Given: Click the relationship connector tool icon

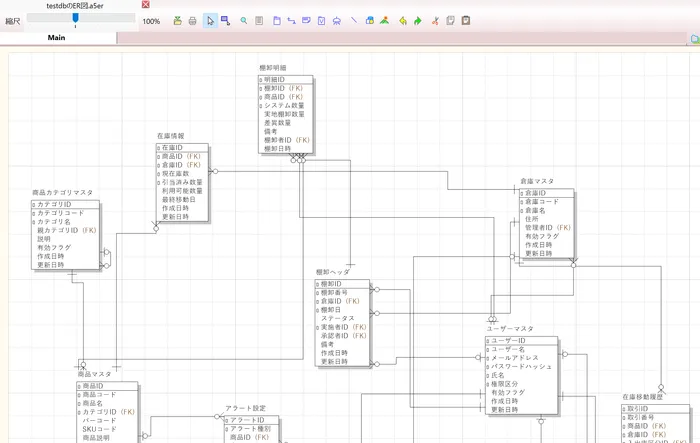Looking at the screenshot, I should coord(290,20).
